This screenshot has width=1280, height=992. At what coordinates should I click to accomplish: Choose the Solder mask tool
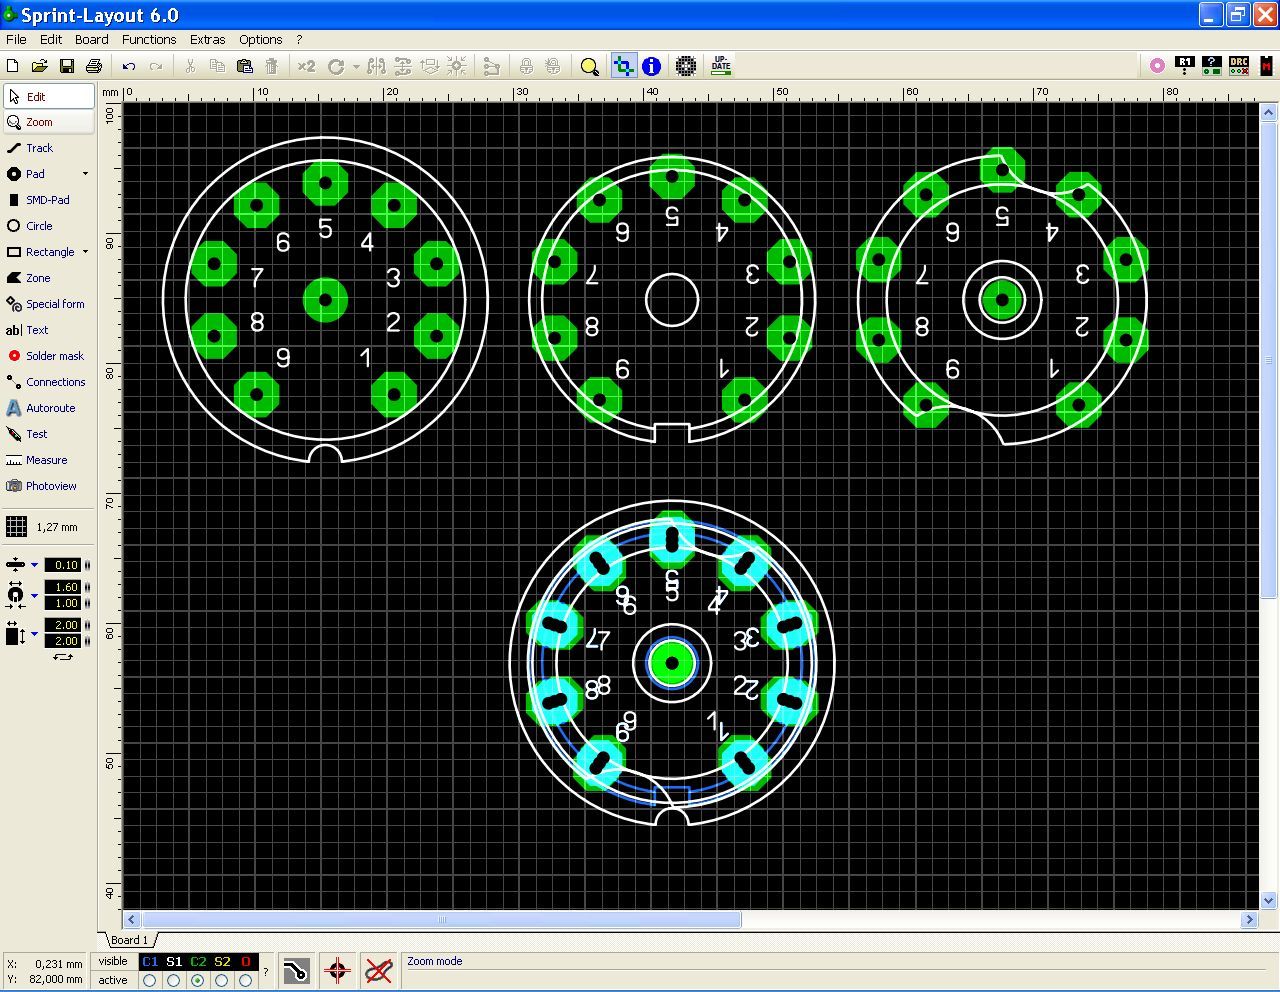tap(48, 356)
